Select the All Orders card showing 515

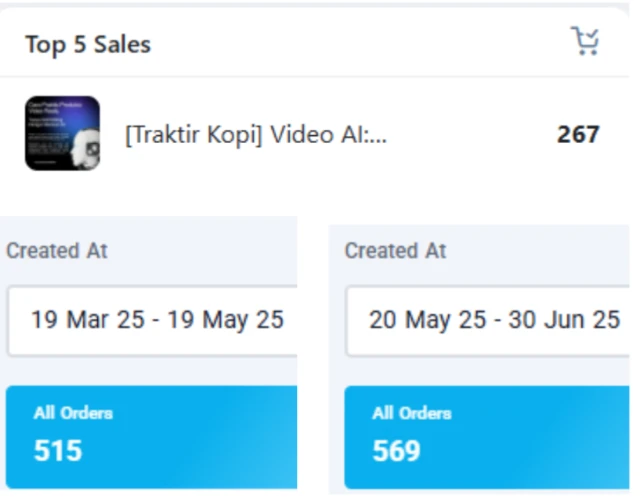point(150,436)
